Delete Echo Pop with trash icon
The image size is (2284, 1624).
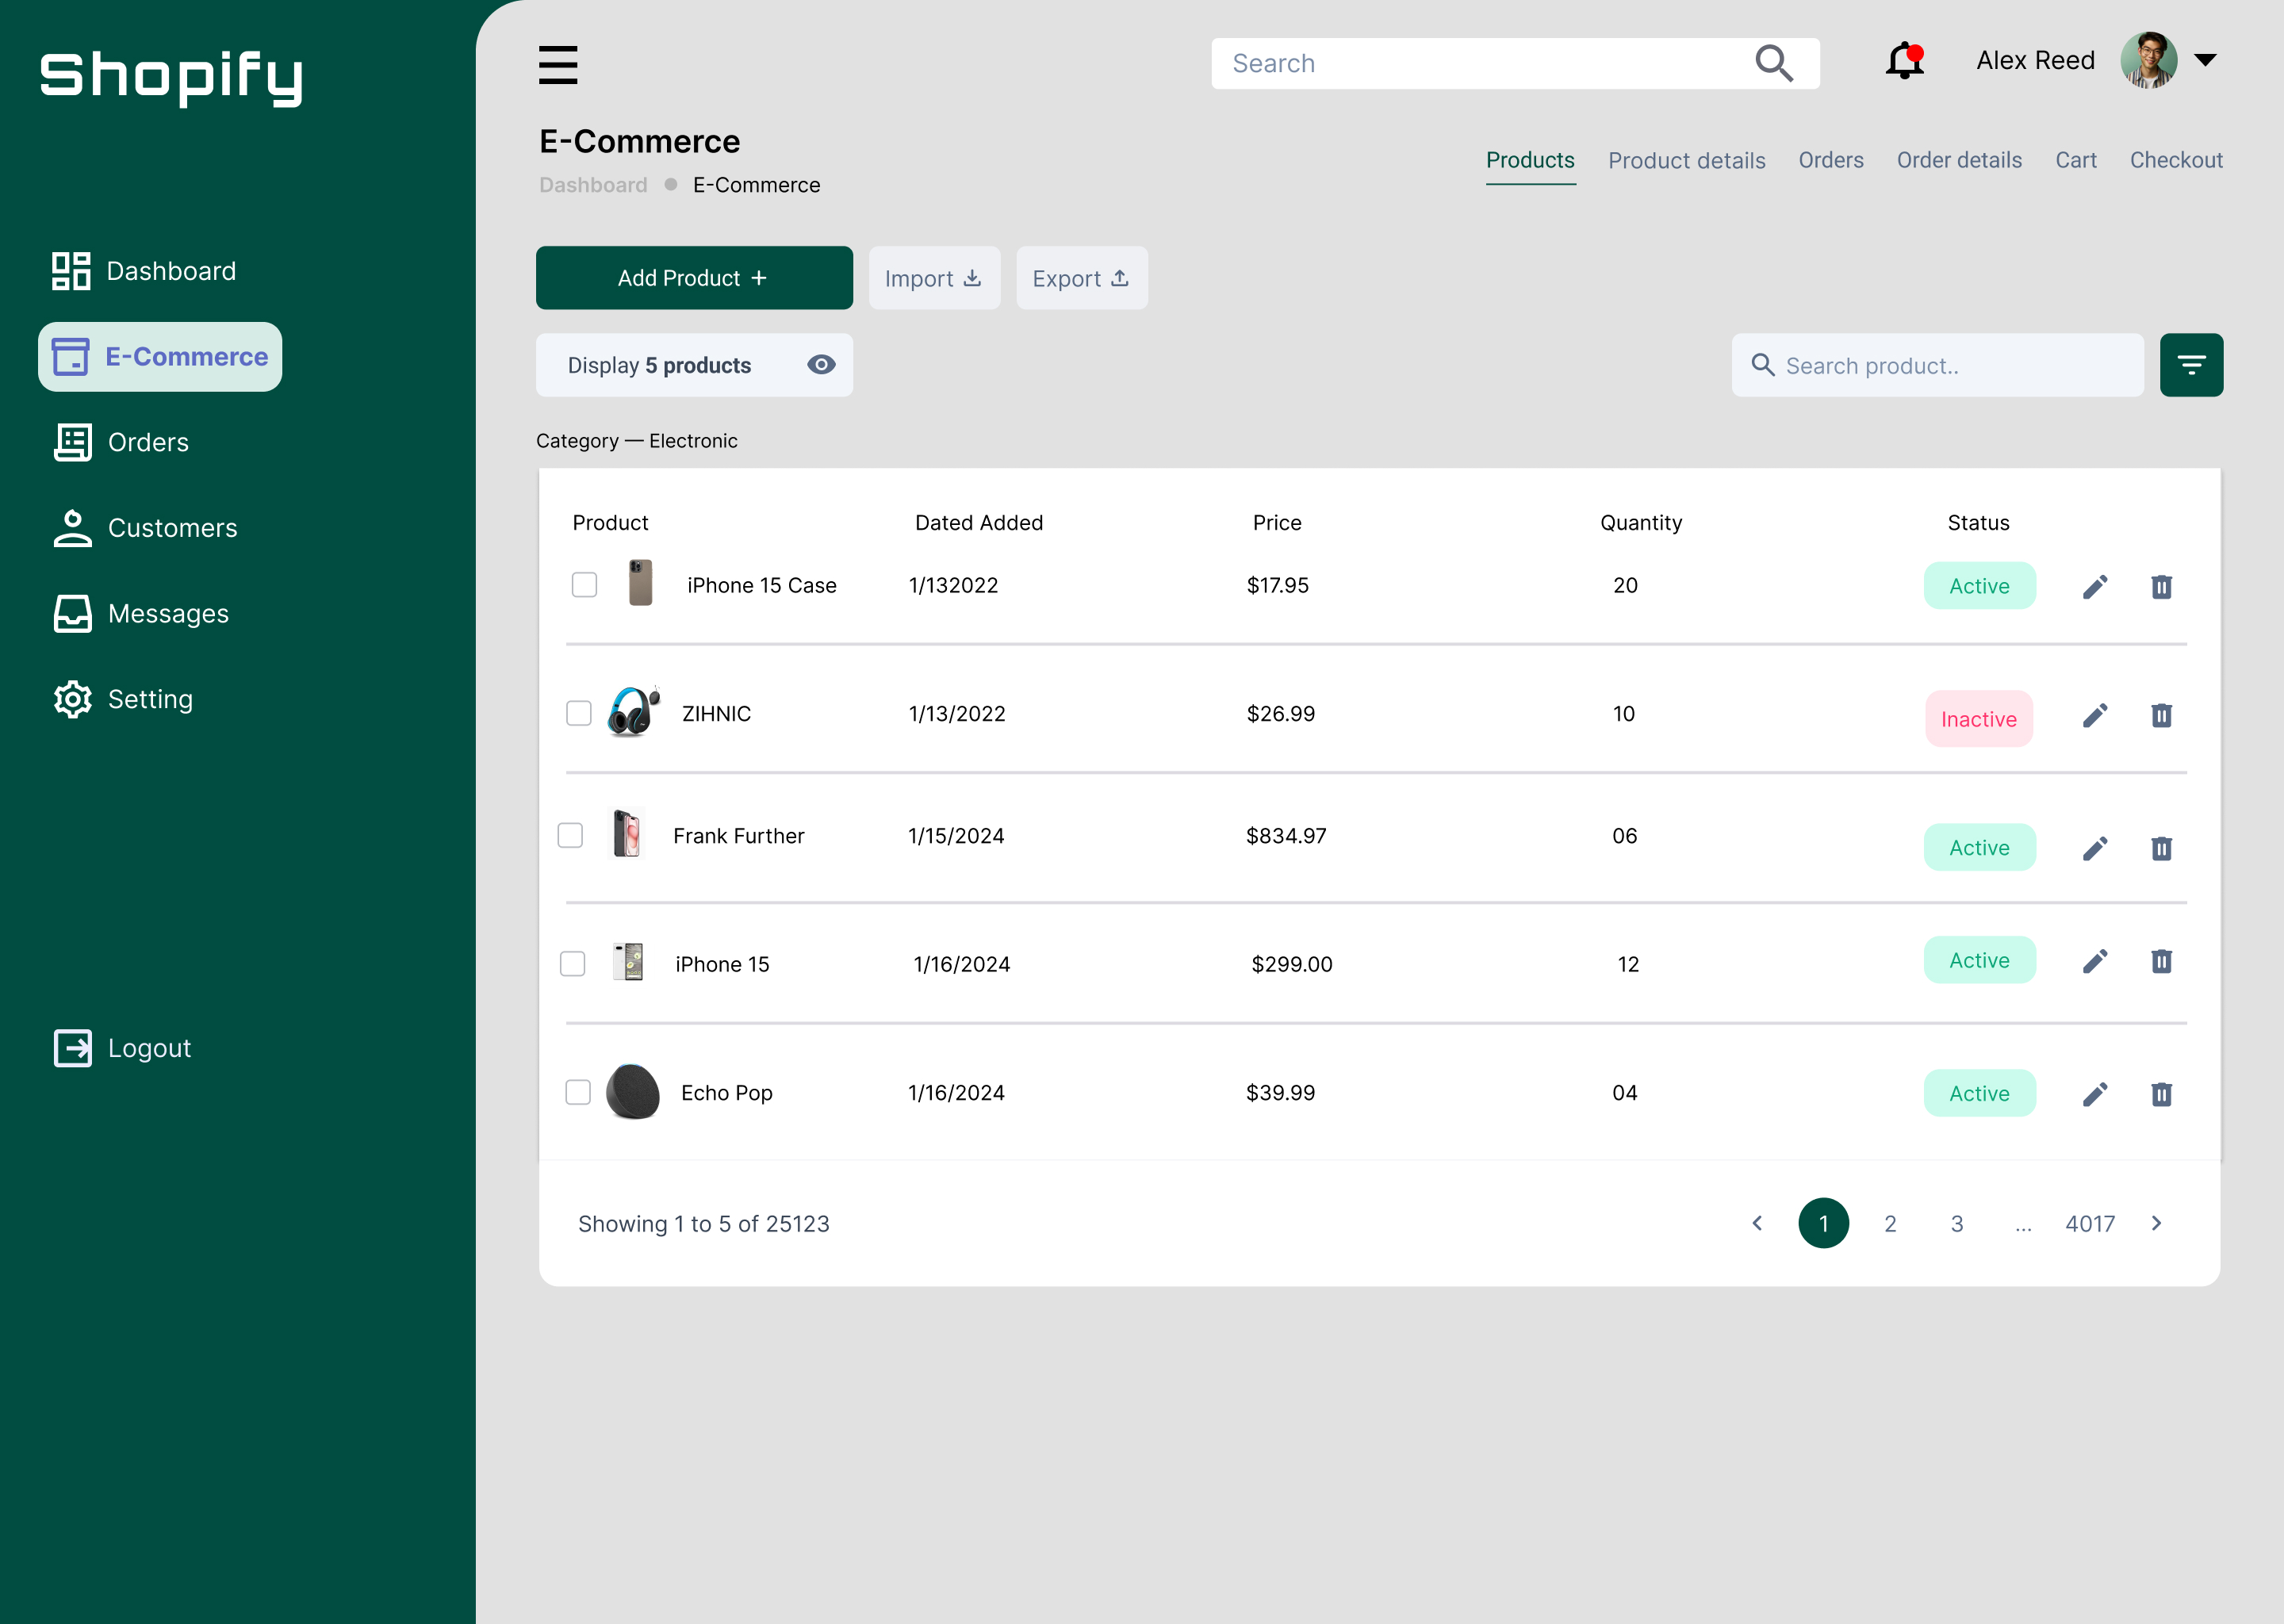pyautogui.click(x=2161, y=1095)
